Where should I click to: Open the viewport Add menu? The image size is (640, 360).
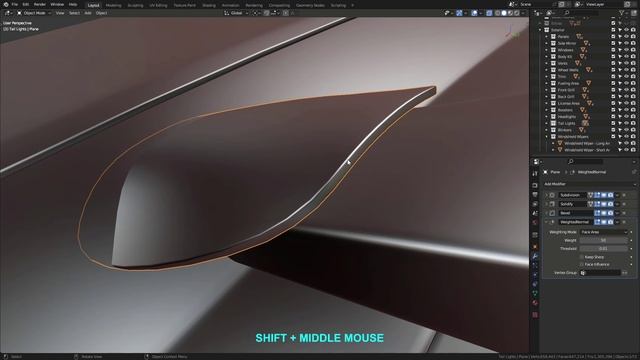pos(88,13)
